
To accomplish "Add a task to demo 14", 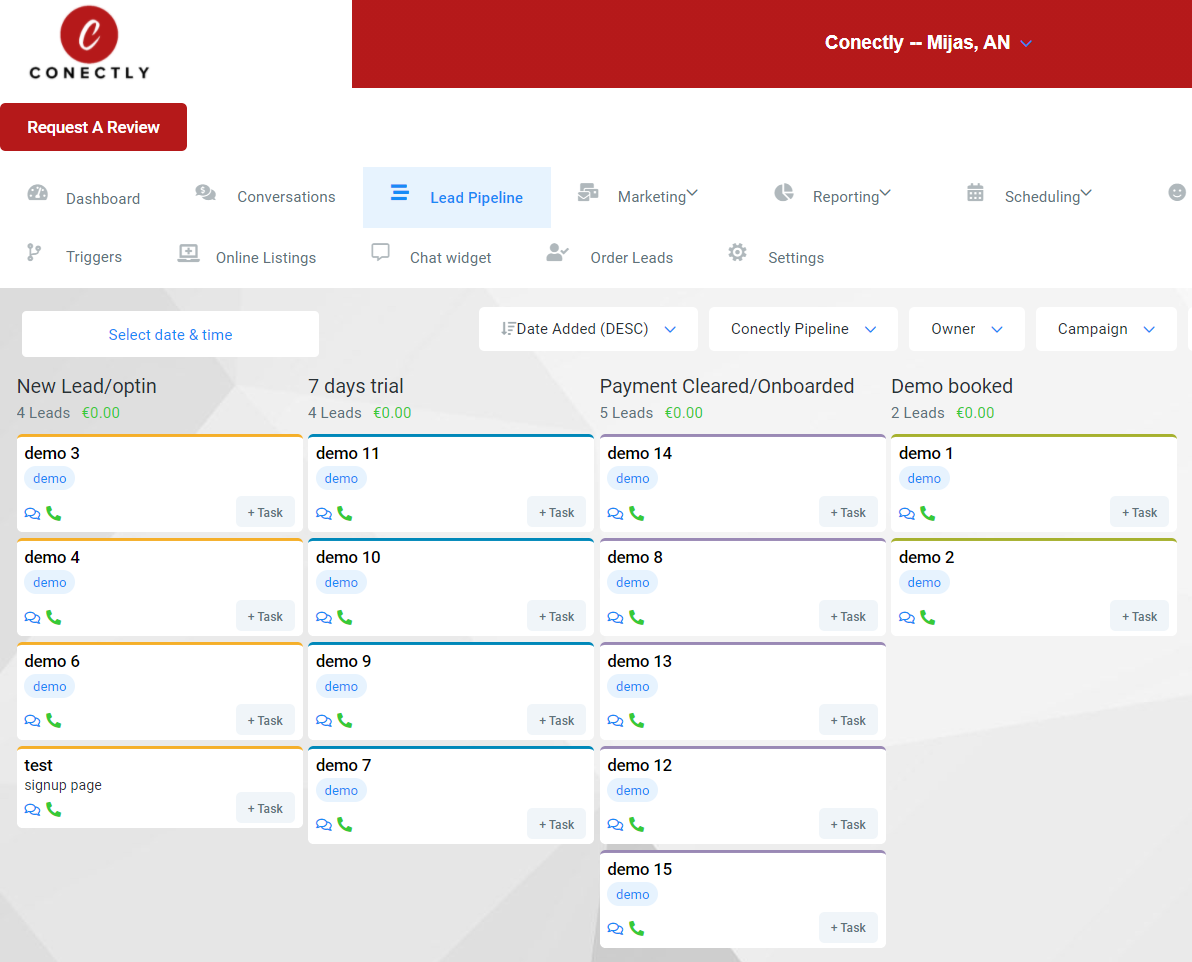I will 848,513.
